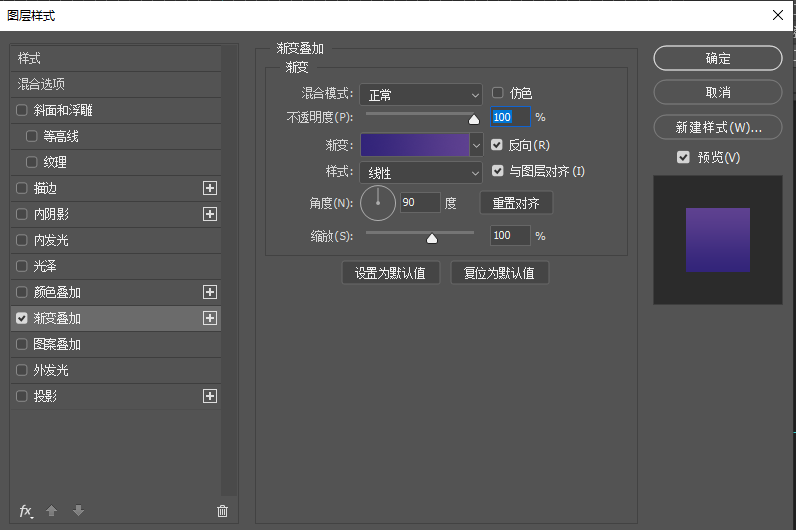This screenshot has width=796, height=530.
Task: Click the 缩放 value field showing 100
Action: pos(510,236)
